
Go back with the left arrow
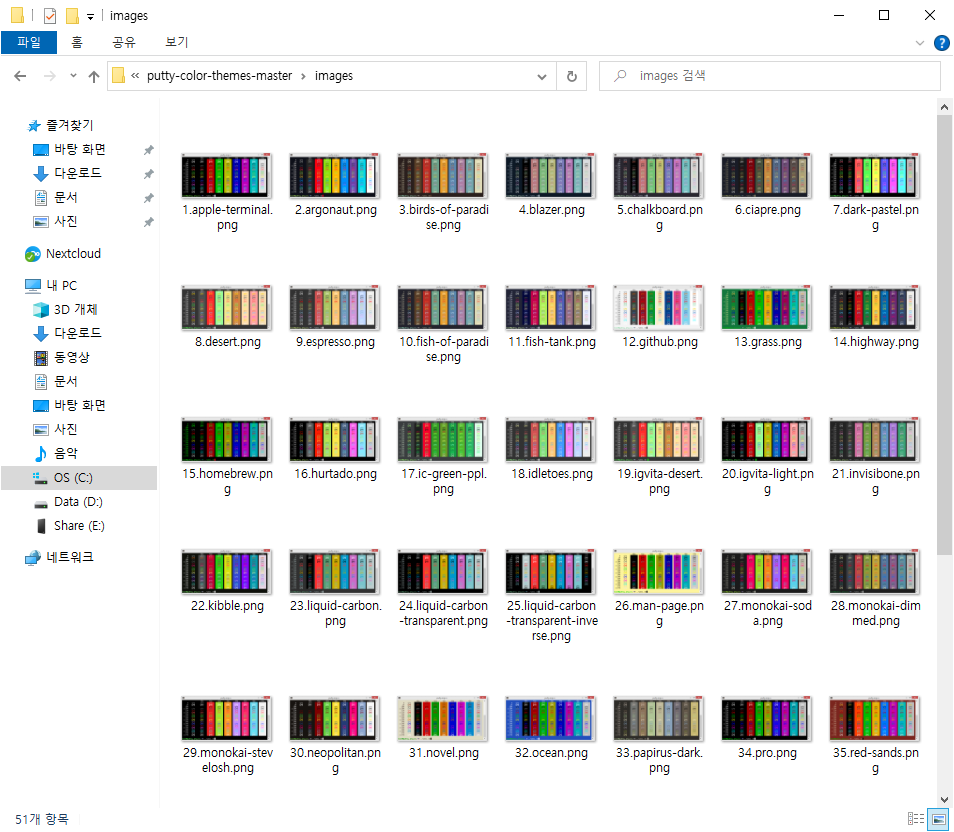[x=20, y=76]
